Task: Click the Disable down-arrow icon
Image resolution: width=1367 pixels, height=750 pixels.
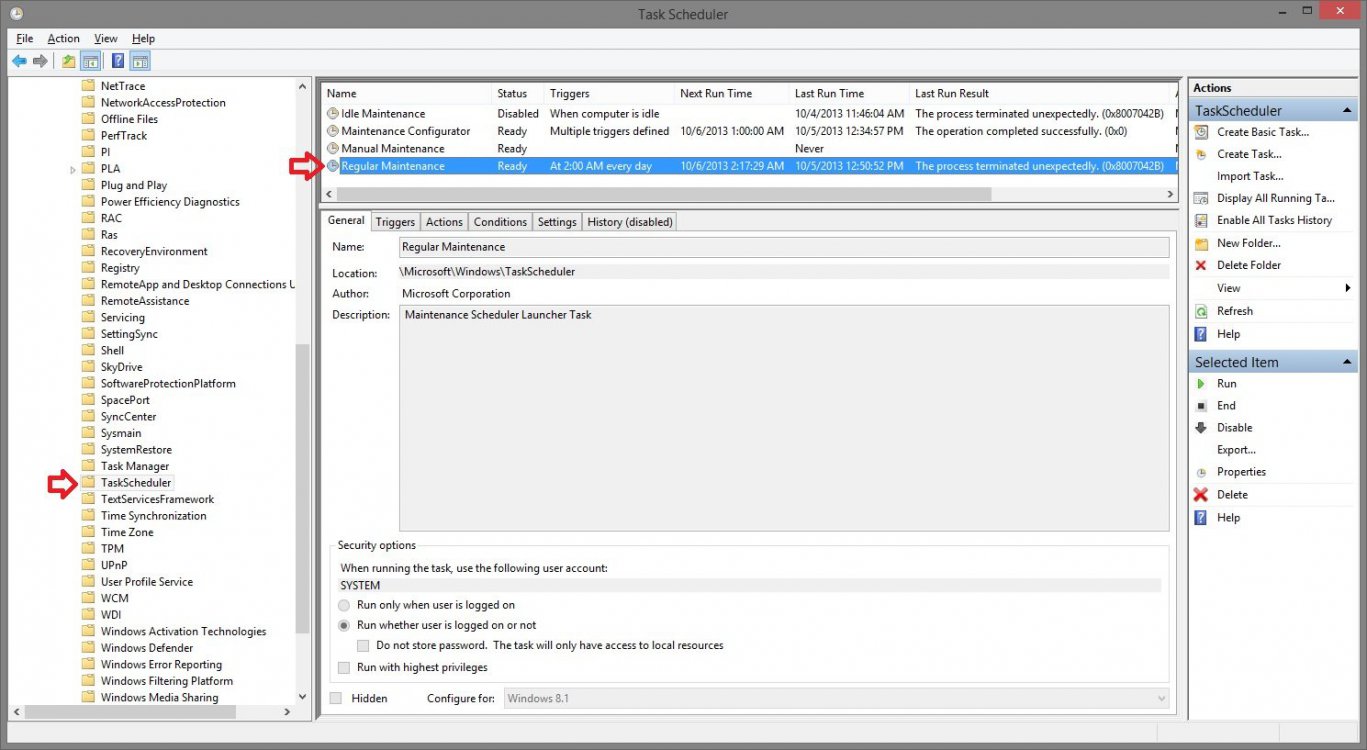Action: pyautogui.click(x=1201, y=427)
